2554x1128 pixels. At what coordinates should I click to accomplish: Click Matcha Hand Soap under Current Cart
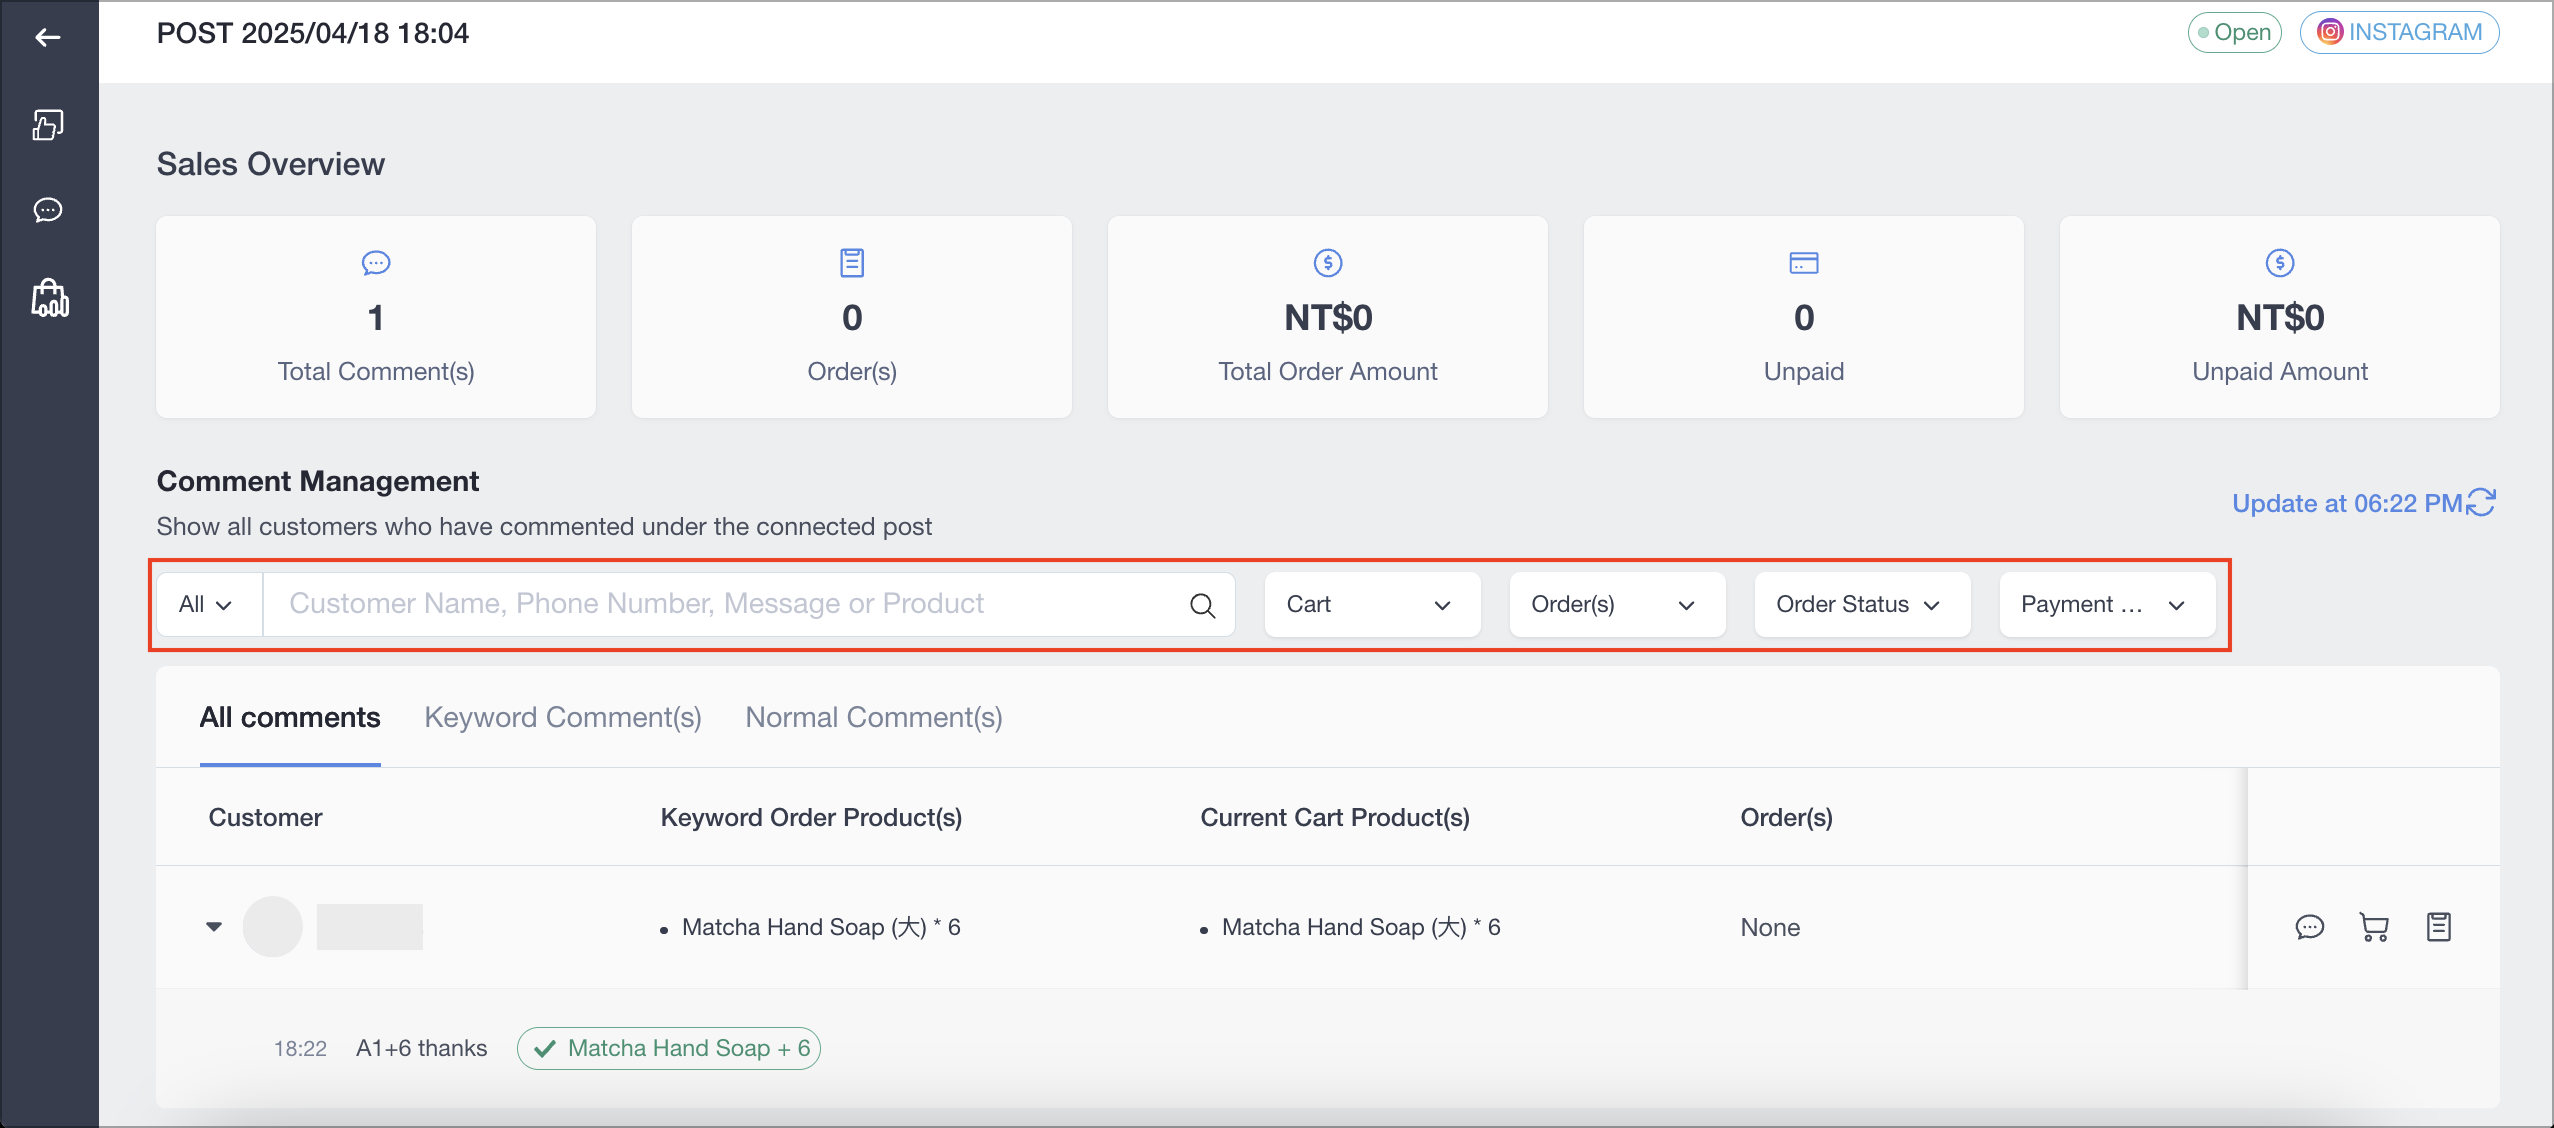(x=1361, y=927)
